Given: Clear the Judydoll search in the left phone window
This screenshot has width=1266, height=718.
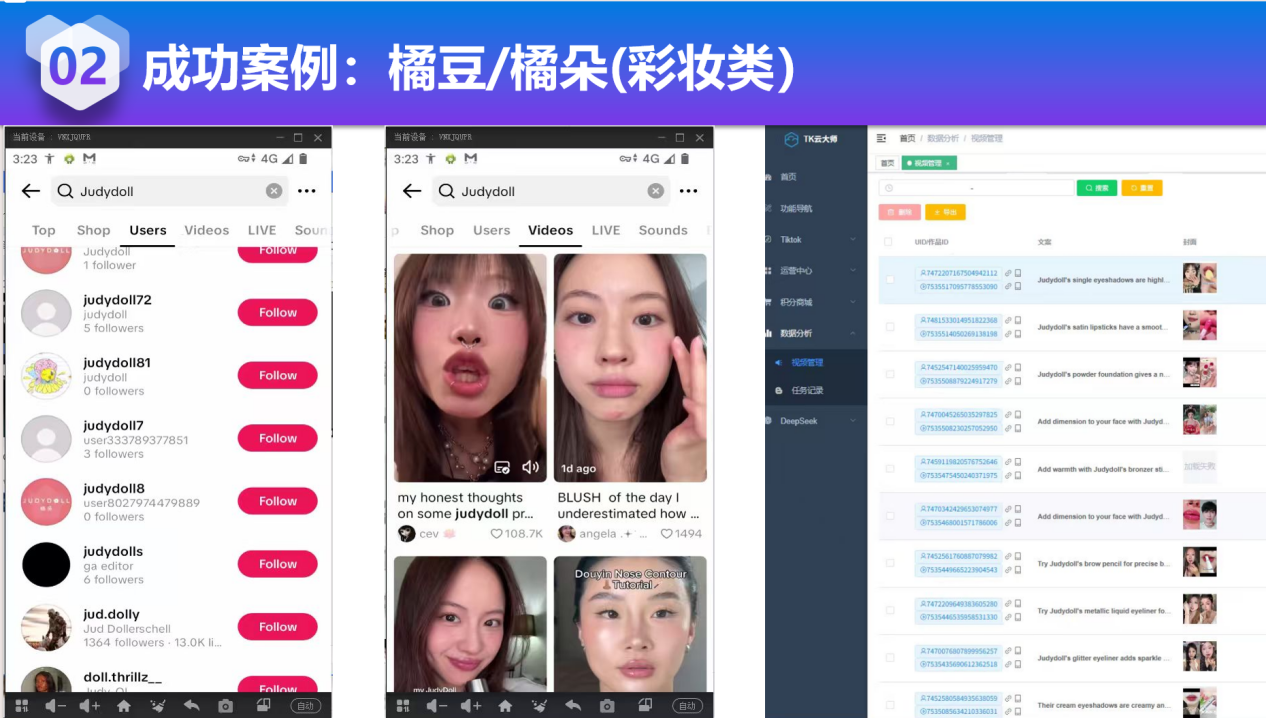Looking at the screenshot, I should [273, 191].
